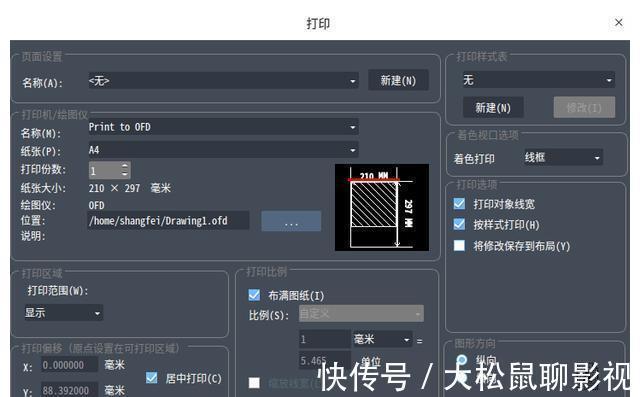Click the paper size preview thumbnail
The height and width of the screenshot is (397, 640).
382,207
